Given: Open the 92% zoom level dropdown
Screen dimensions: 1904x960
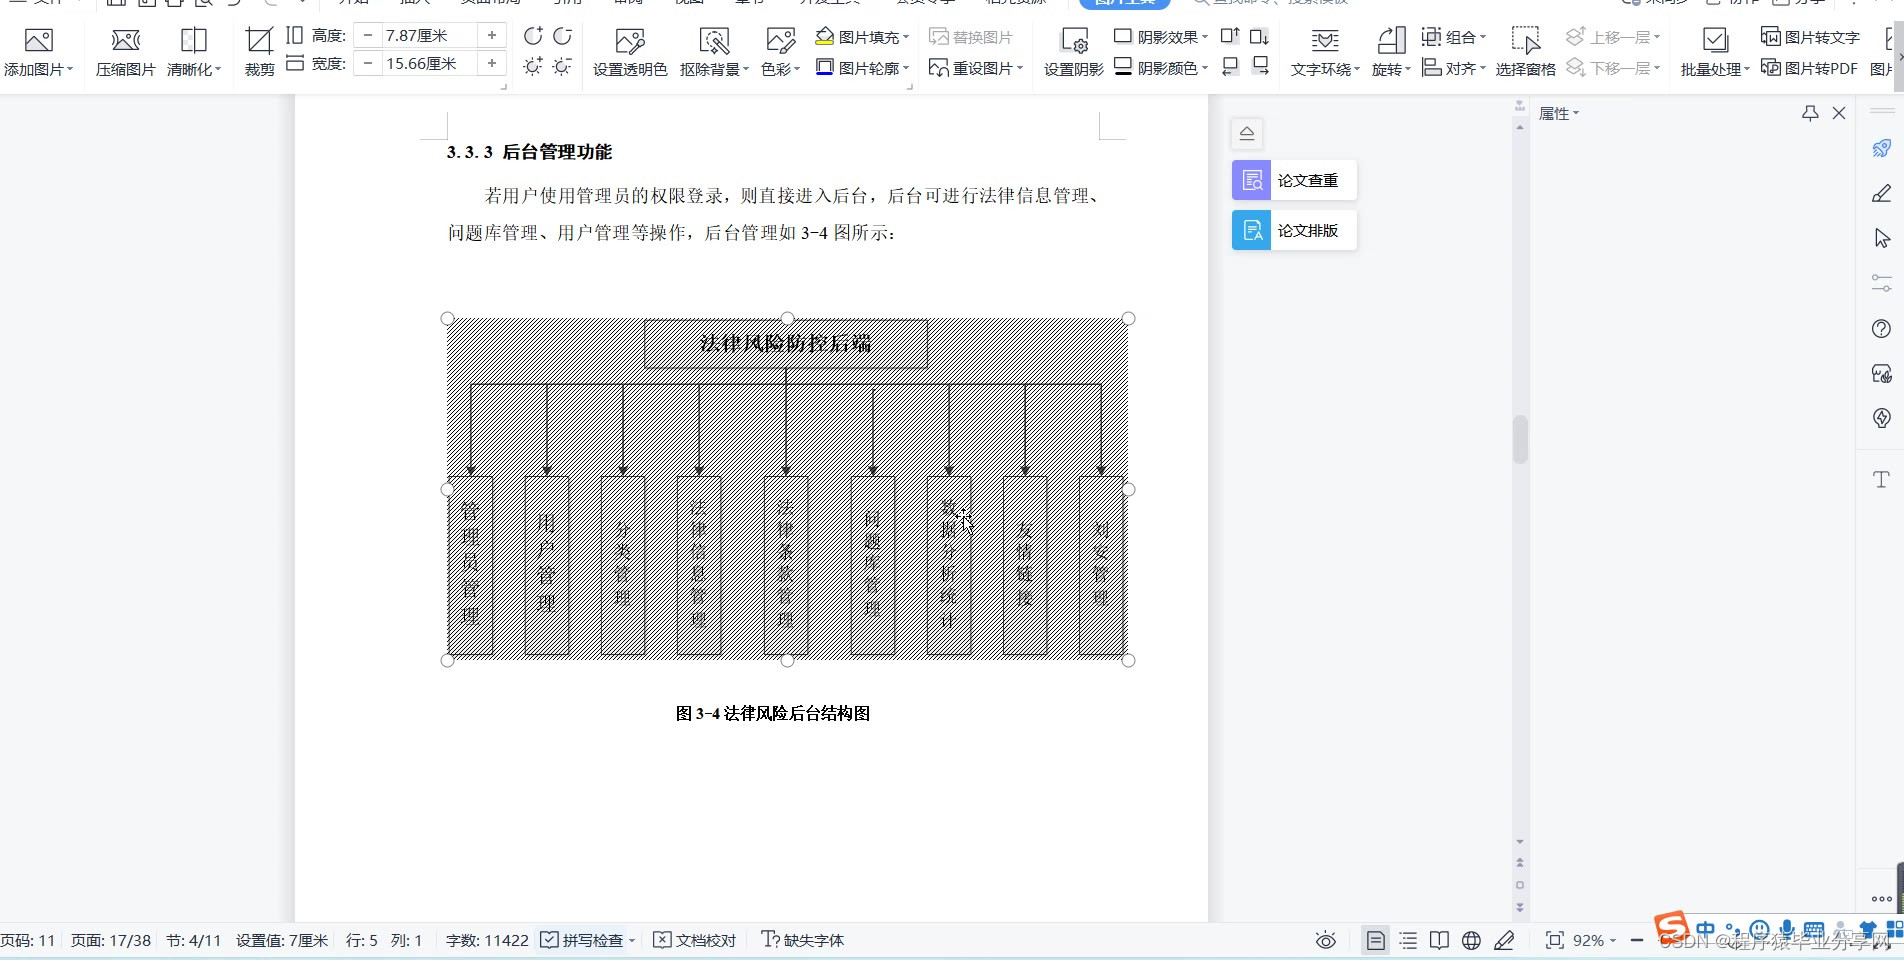Looking at the screenshot, I should [x=1613, y=941].
